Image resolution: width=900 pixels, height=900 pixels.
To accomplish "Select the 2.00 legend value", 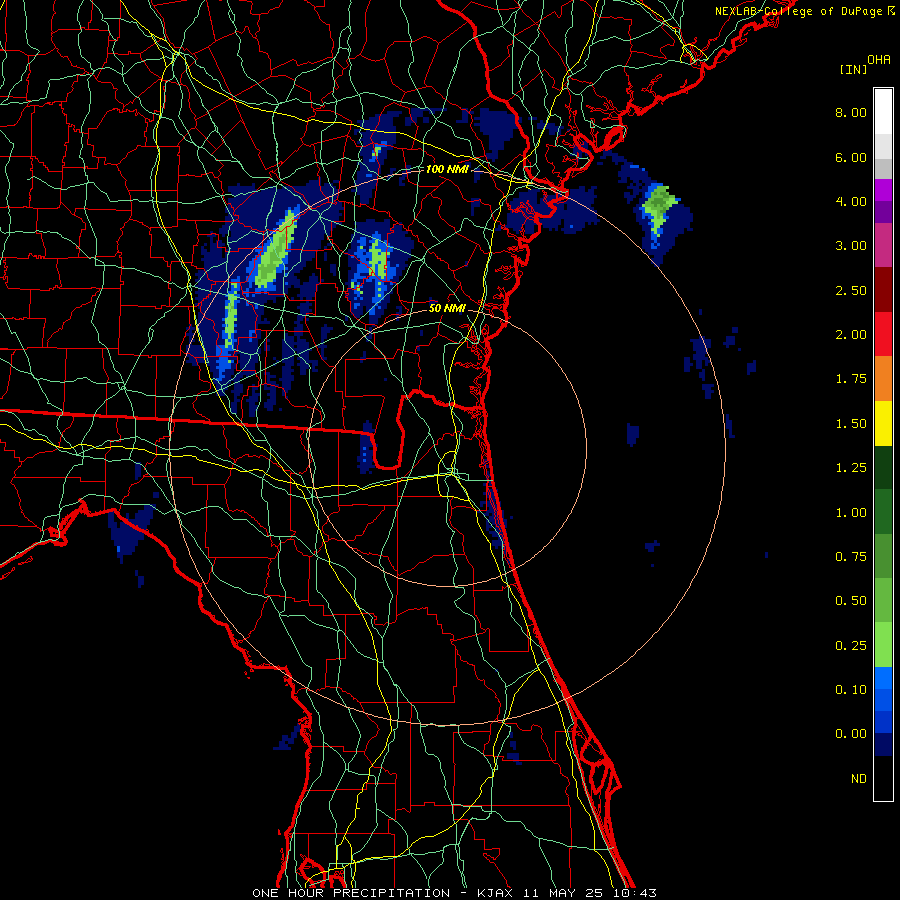I will (851, 335).
